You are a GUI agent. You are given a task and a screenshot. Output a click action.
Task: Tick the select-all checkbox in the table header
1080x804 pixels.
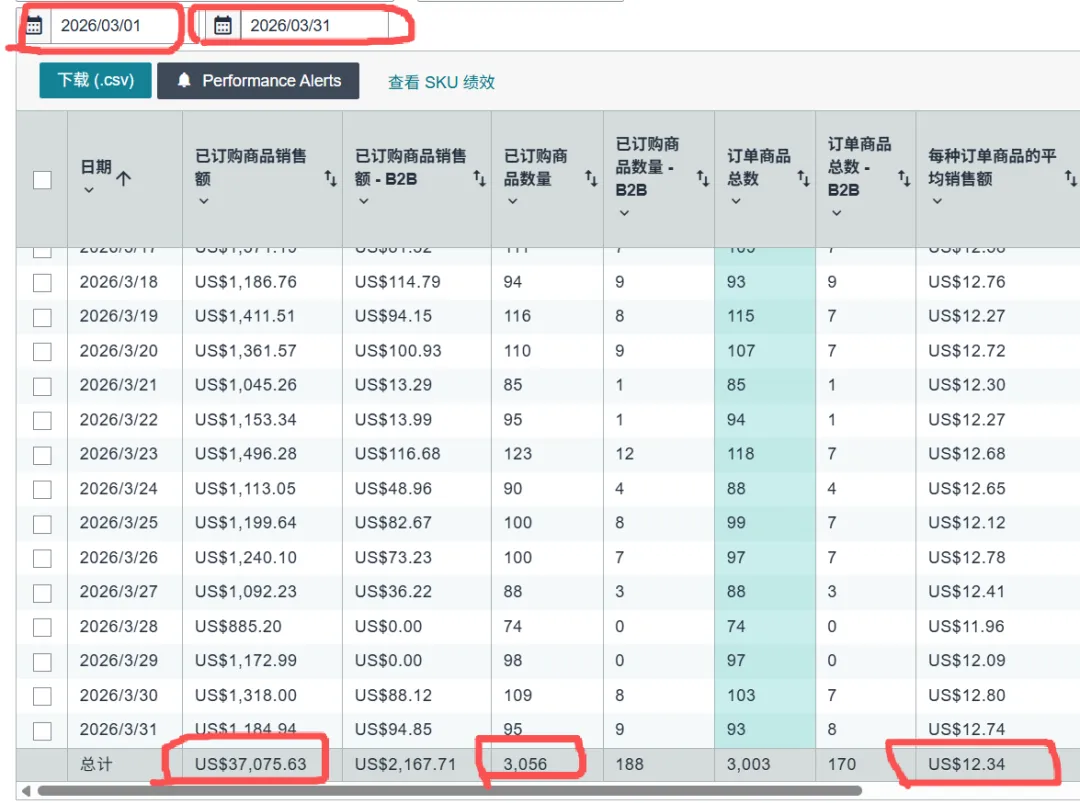coord(42,180)
